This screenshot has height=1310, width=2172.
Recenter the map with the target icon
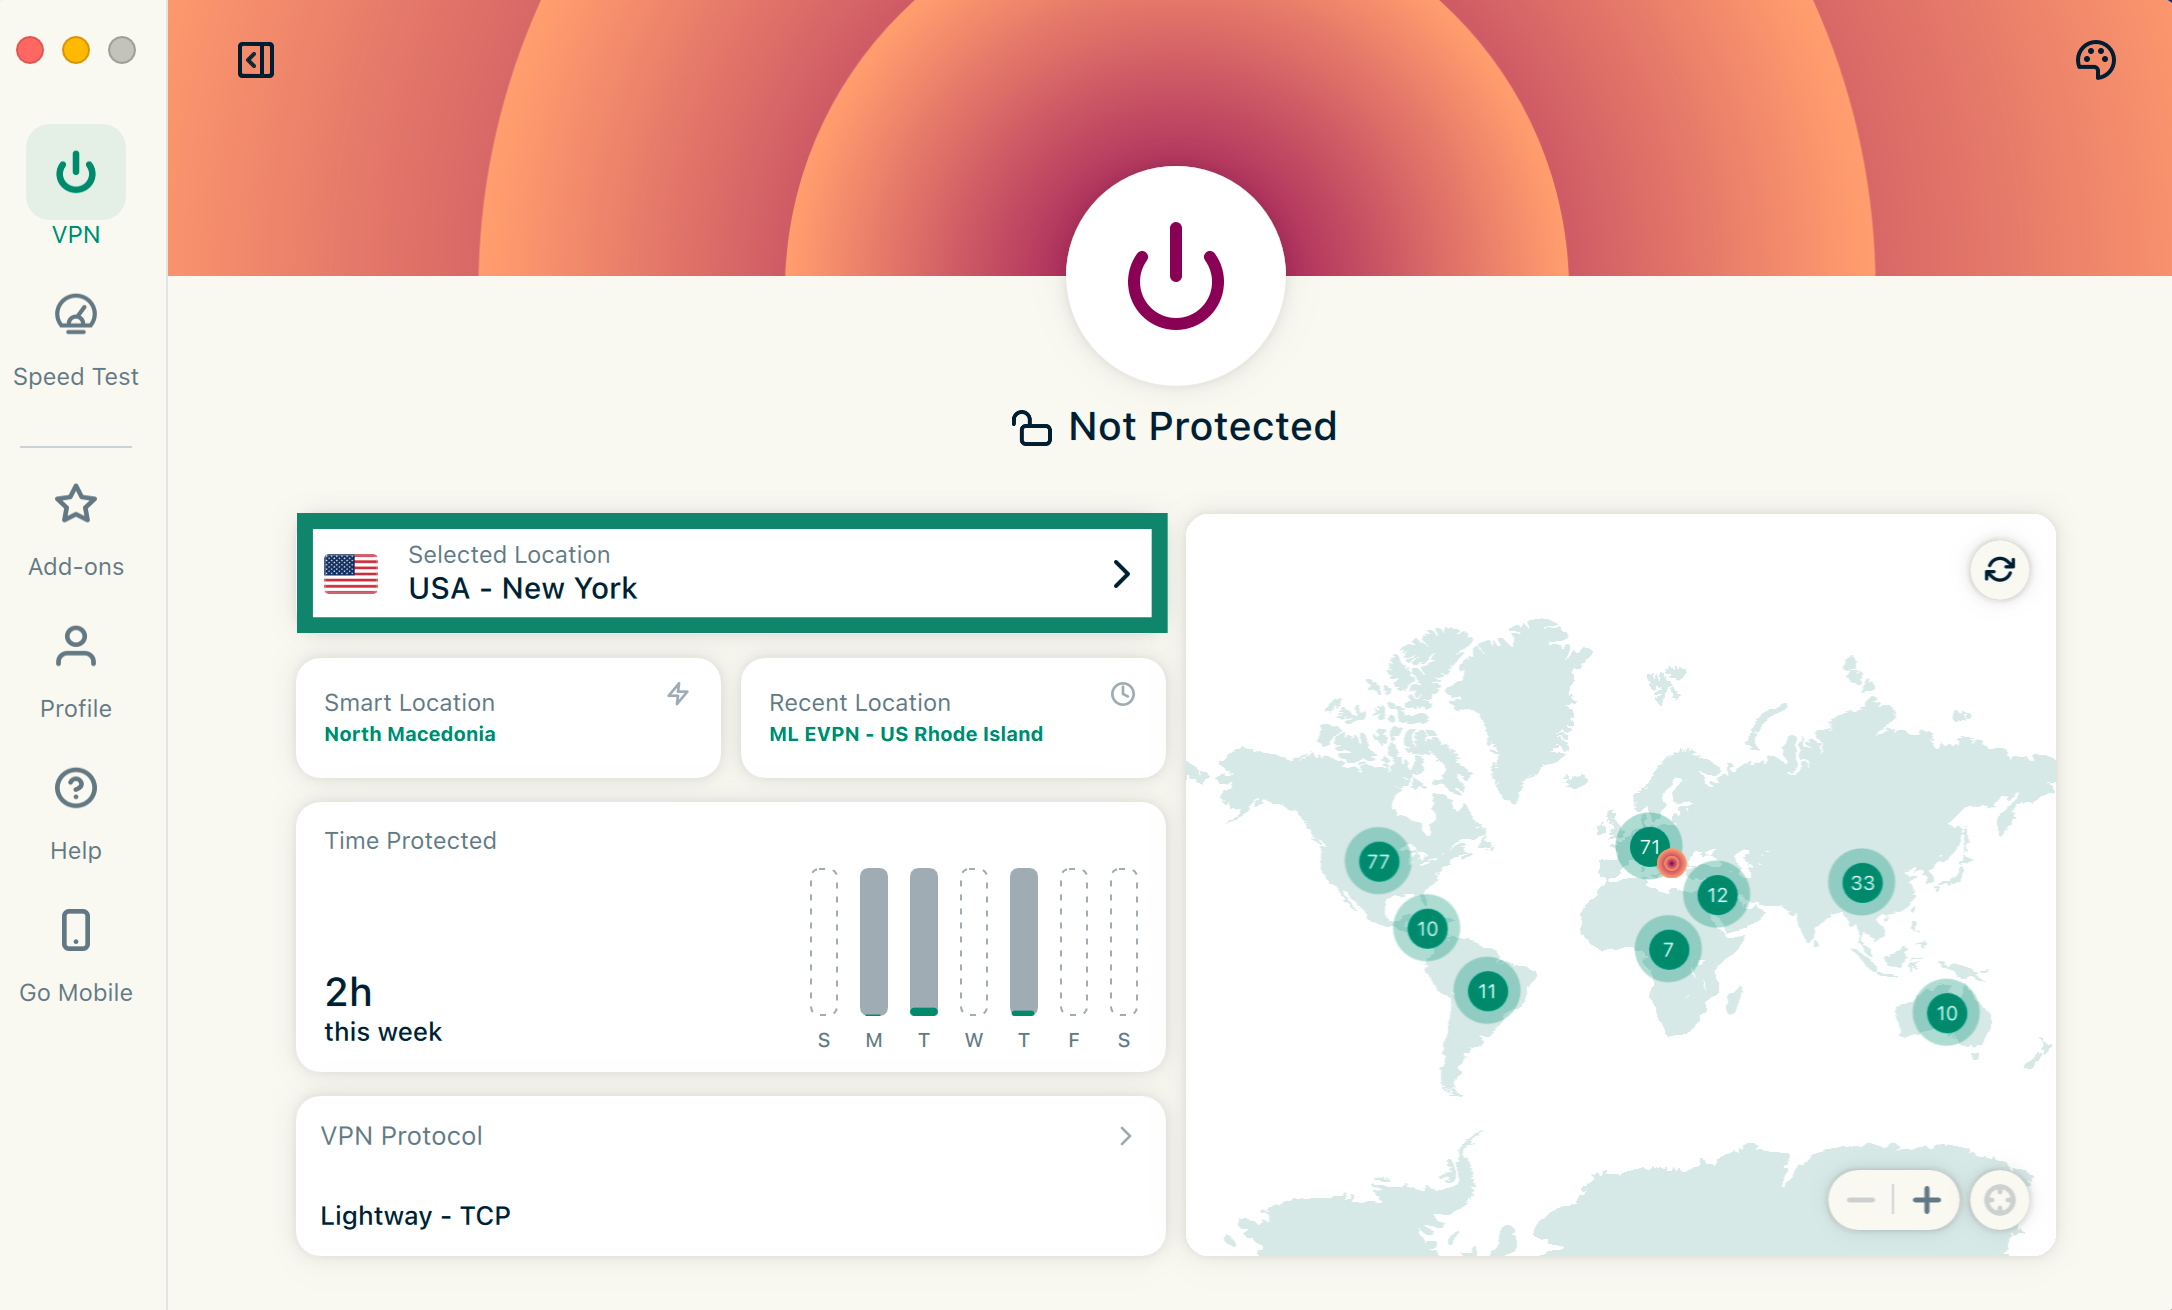click(2000, 1200)
